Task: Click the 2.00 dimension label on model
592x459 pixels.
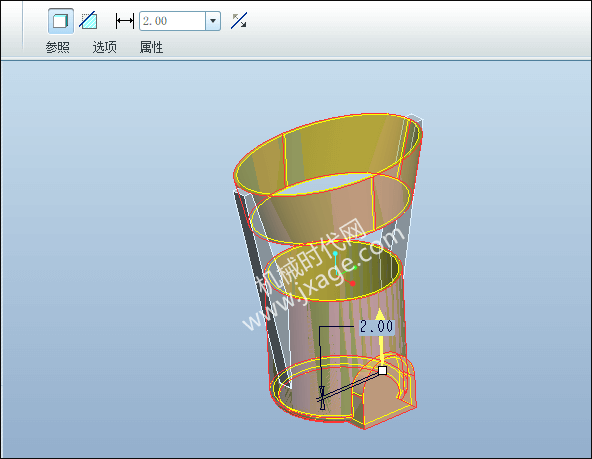Action: coord(376,327)
